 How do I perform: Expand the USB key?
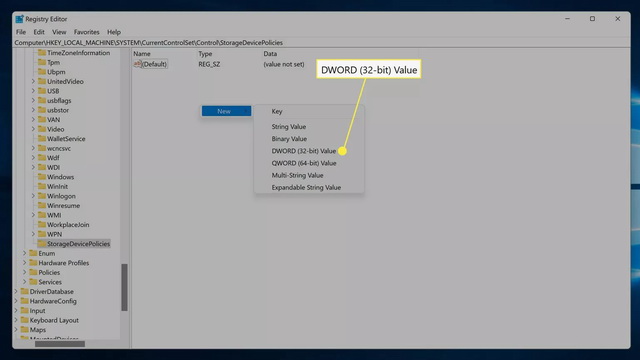pos(33,91)
